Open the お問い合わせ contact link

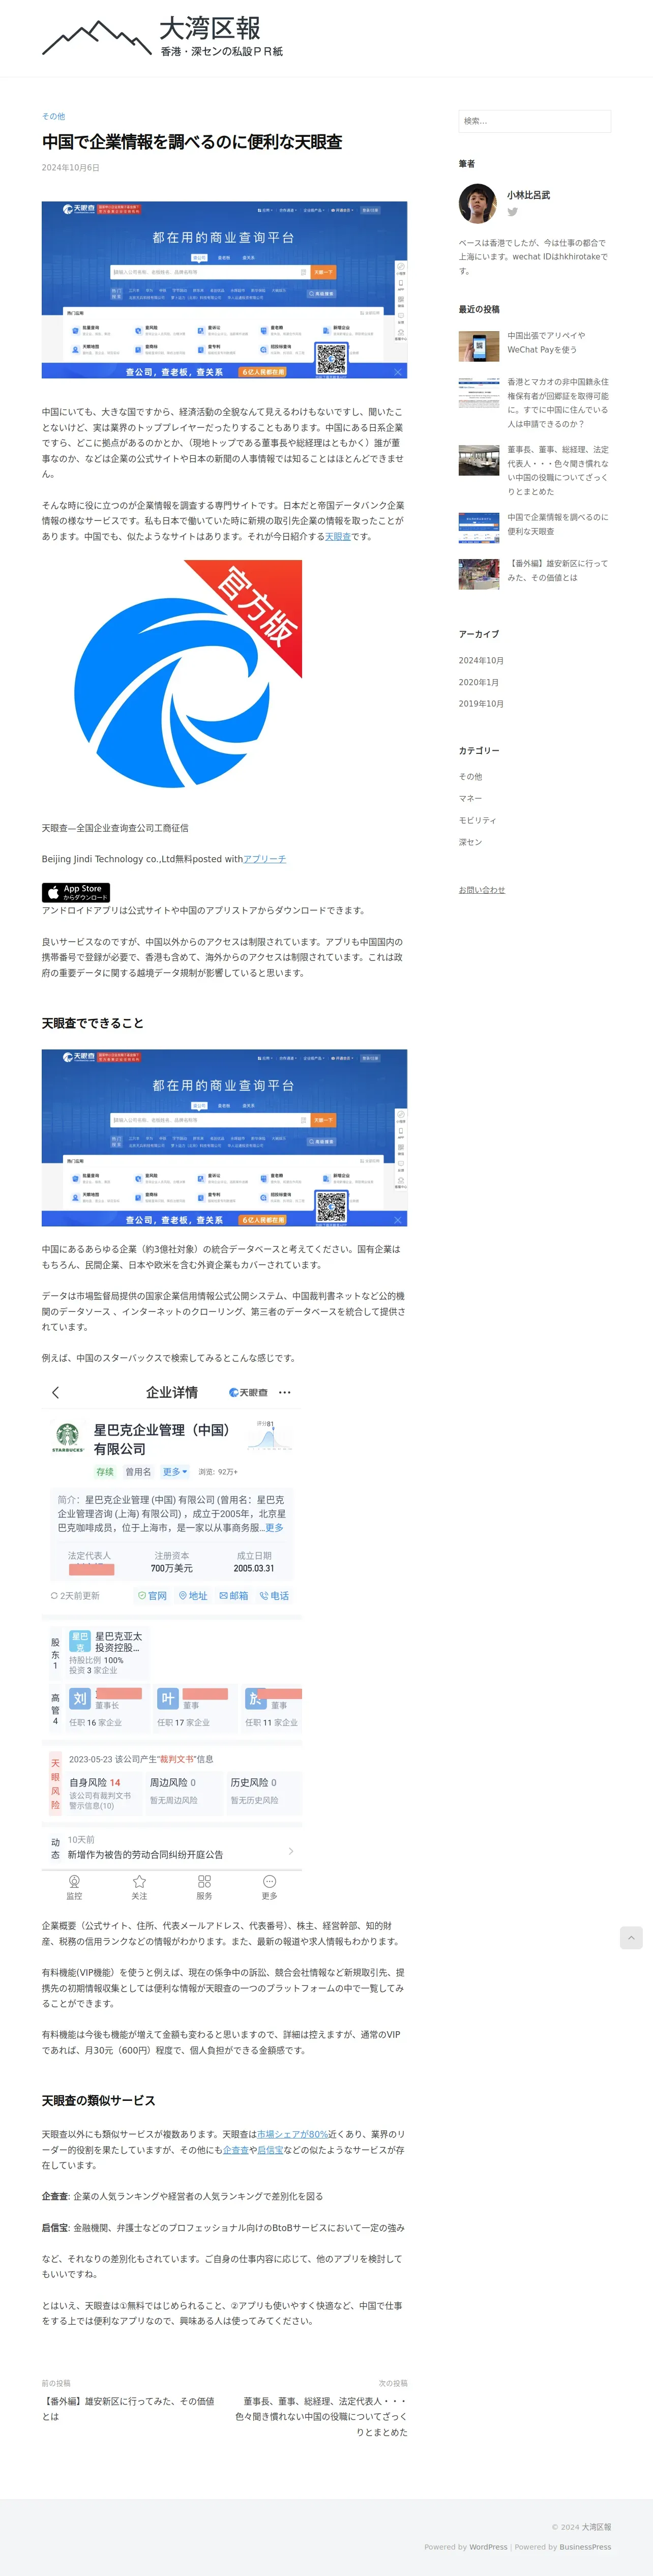(x=482, y=890)
